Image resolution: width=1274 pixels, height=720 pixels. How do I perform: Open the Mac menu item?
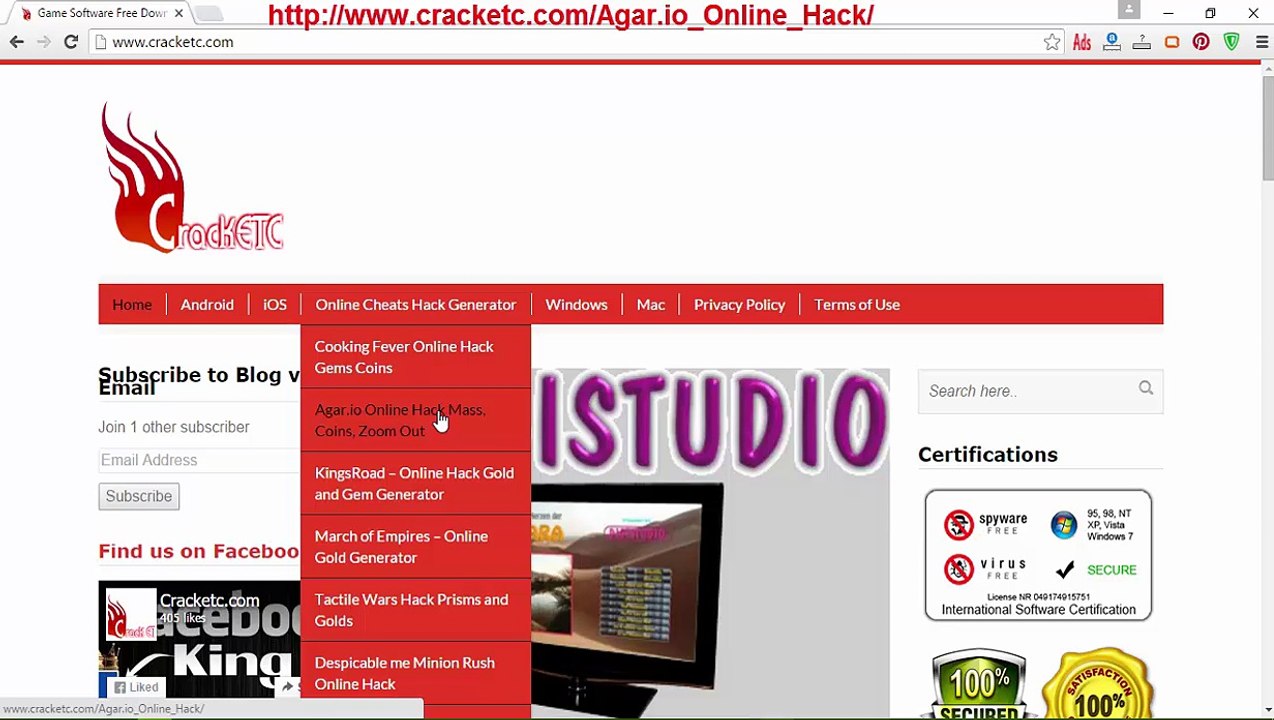click(x=651, y=304)
